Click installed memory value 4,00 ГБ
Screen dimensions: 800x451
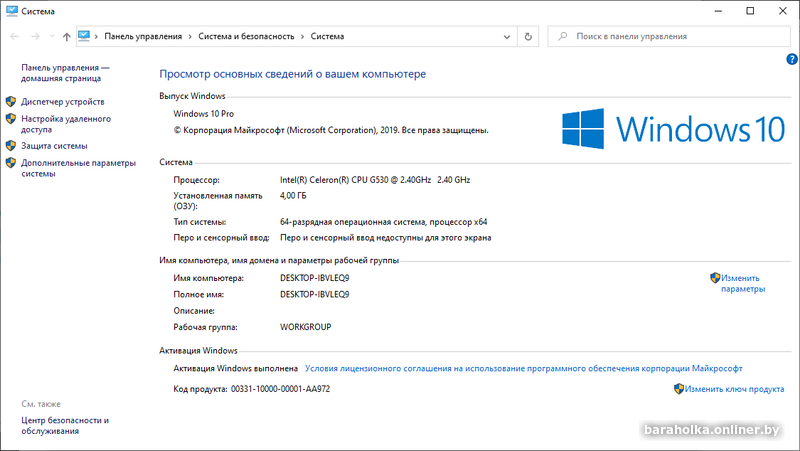(x=293, y=195)
